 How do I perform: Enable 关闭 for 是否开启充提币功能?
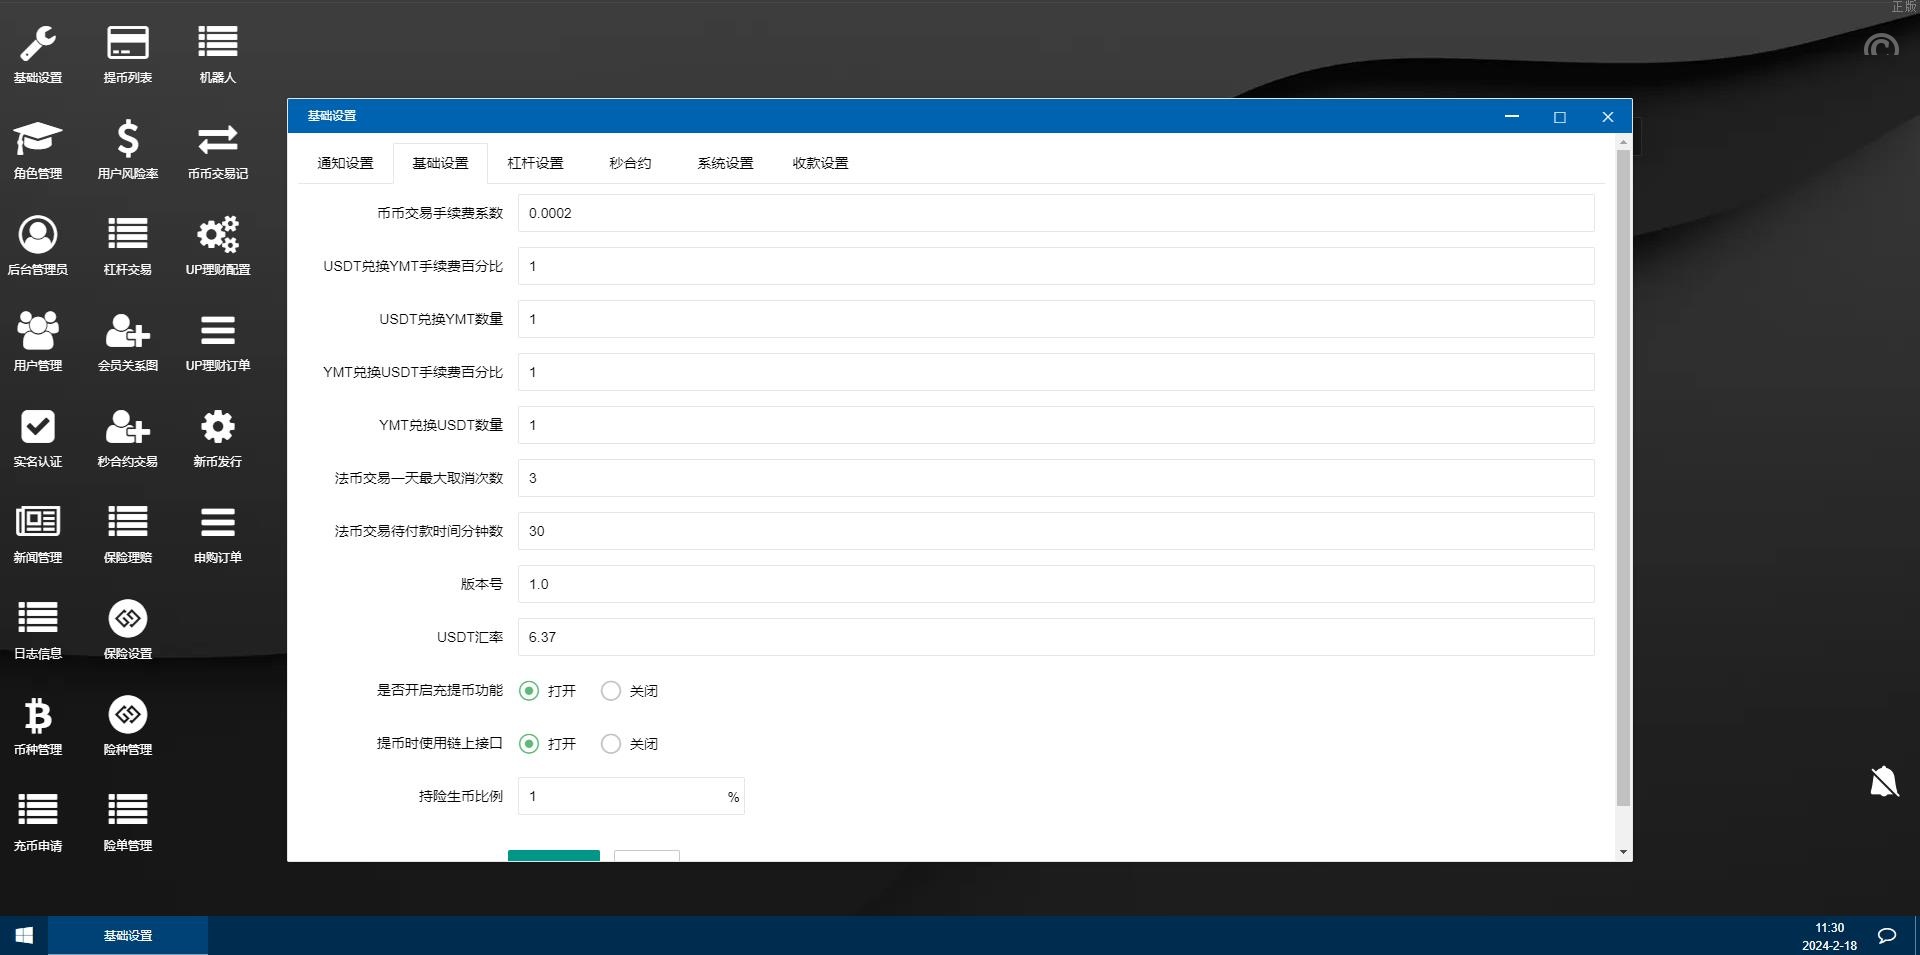pos(610,690)
